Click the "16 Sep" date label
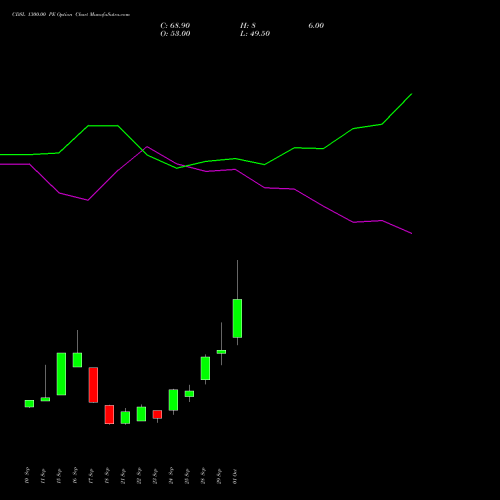This screenshot has height=500, width=500. tap(75, 476)
